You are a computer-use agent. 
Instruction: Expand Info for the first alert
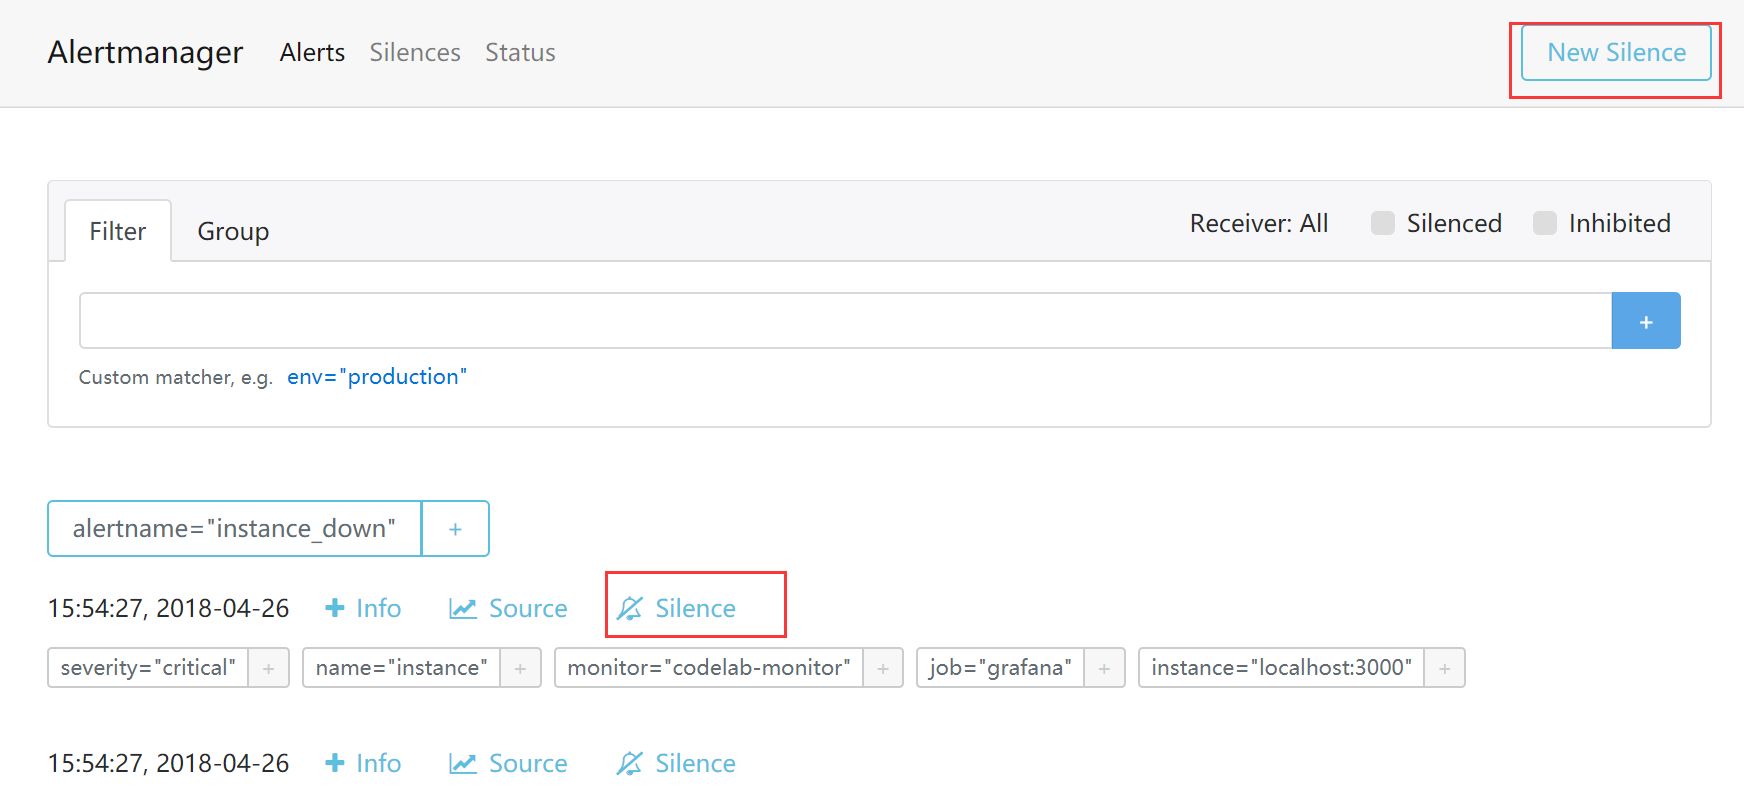pyautogui.click(x=363, y=608)
